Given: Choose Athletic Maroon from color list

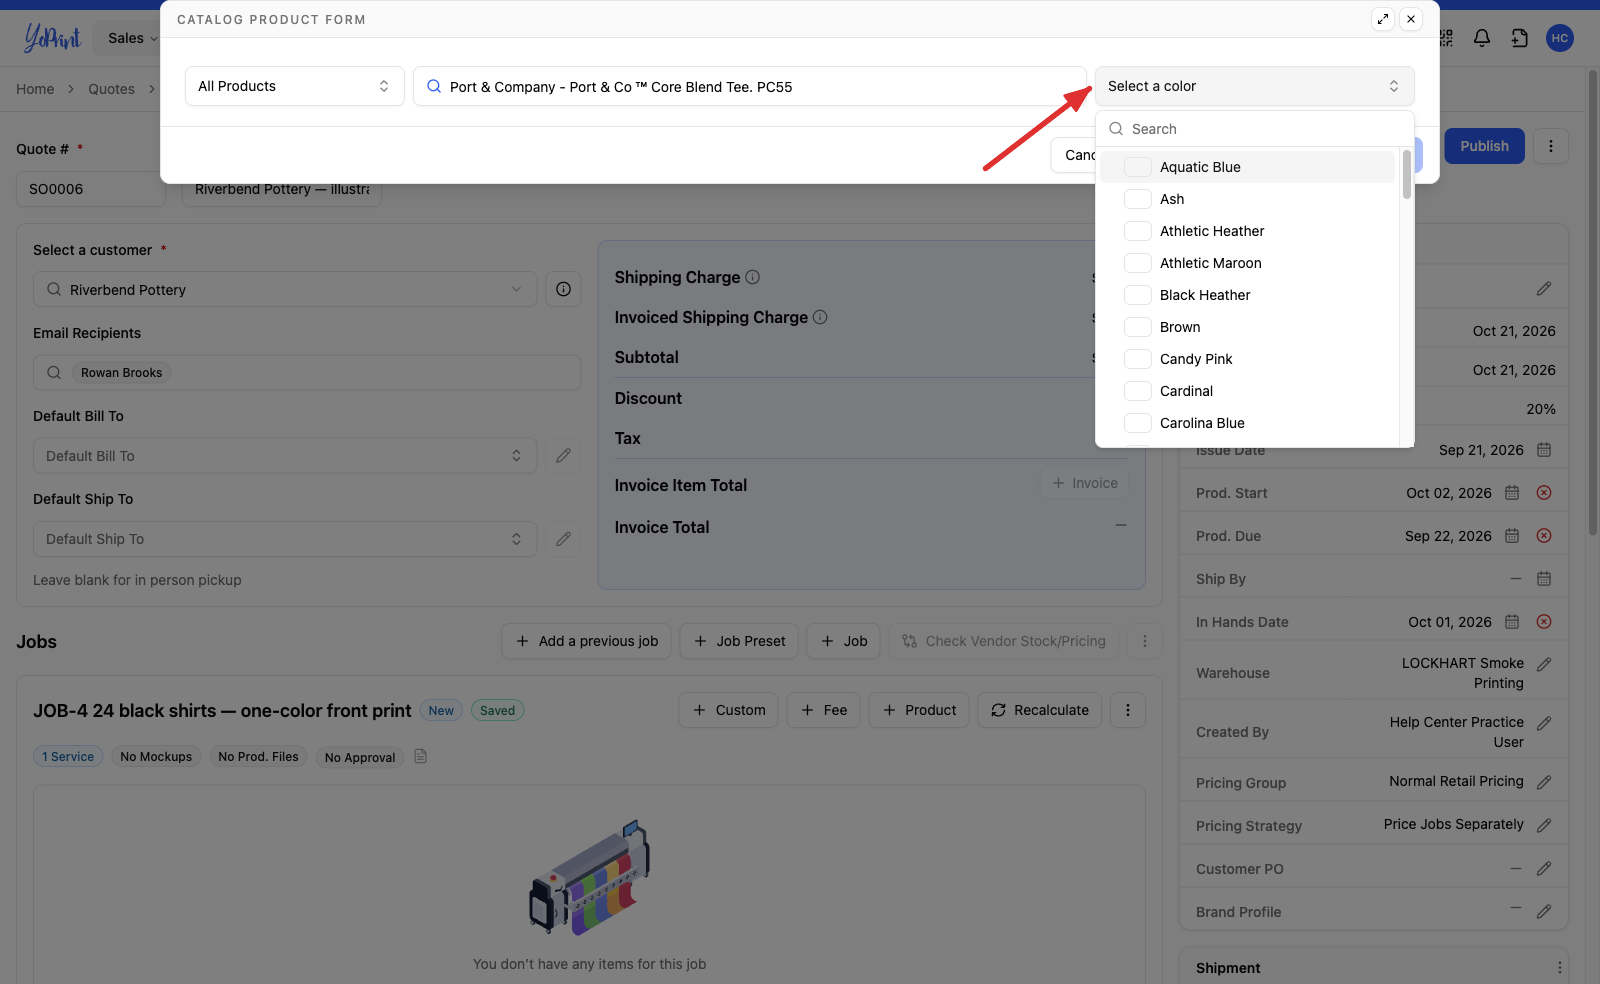Looking at the screenshot, I should pos(1247,263).
